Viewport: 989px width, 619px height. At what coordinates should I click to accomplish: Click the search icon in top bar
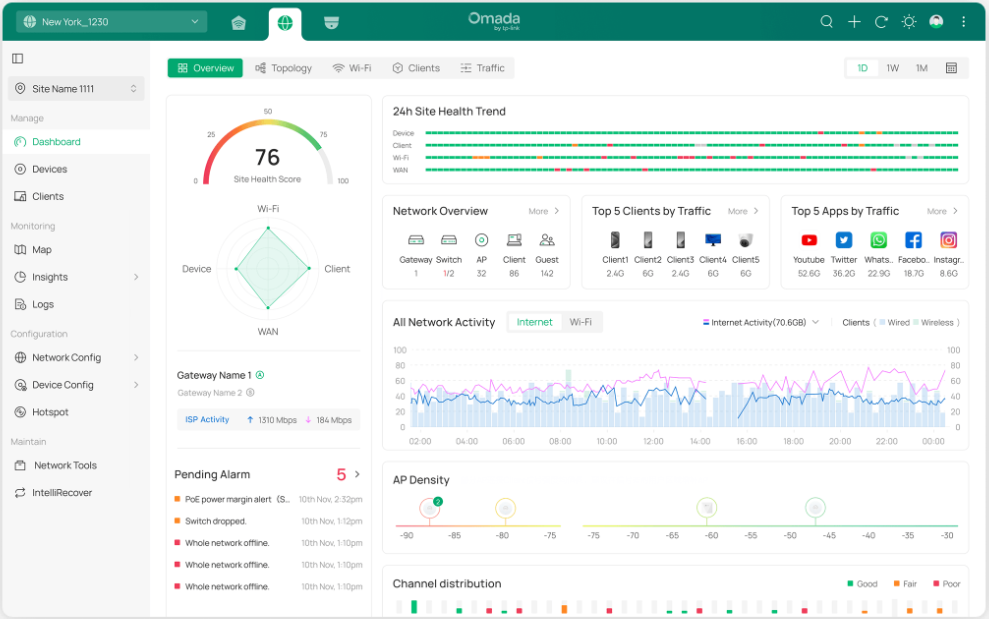[x=826, y=22]
